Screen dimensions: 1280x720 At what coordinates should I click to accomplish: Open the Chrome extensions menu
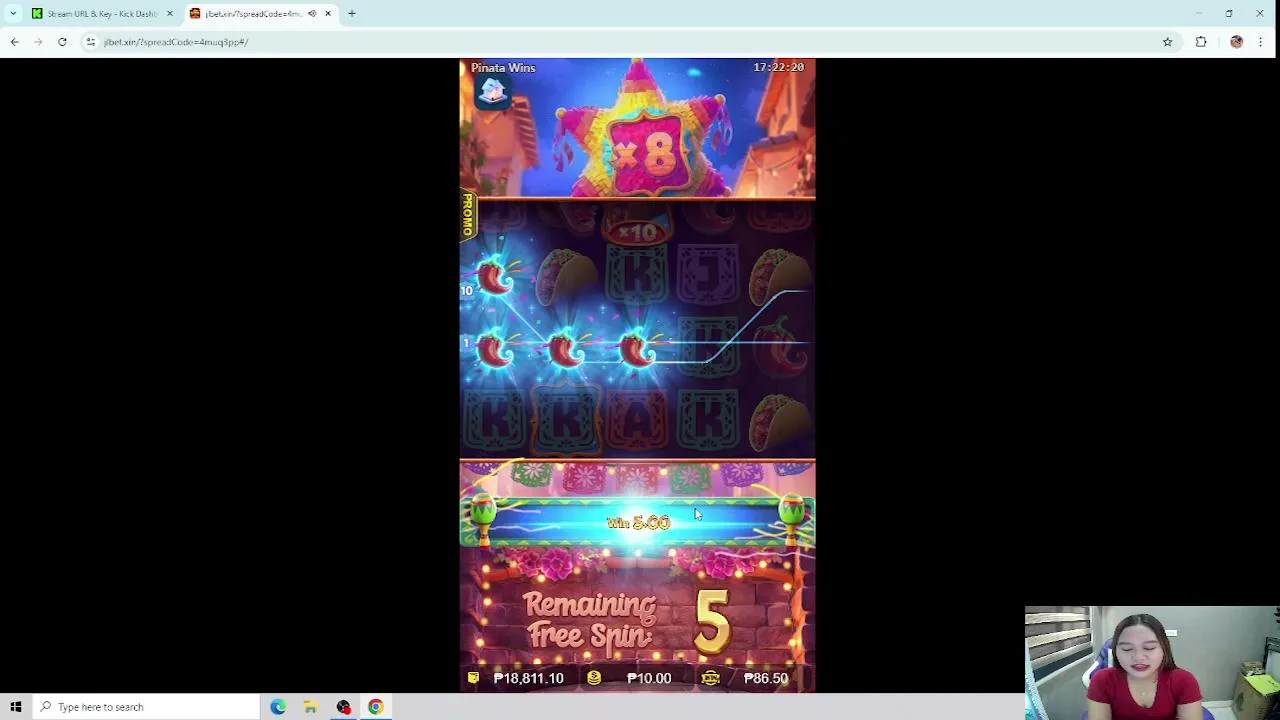pyautogui.click(x=1201, y=42)
